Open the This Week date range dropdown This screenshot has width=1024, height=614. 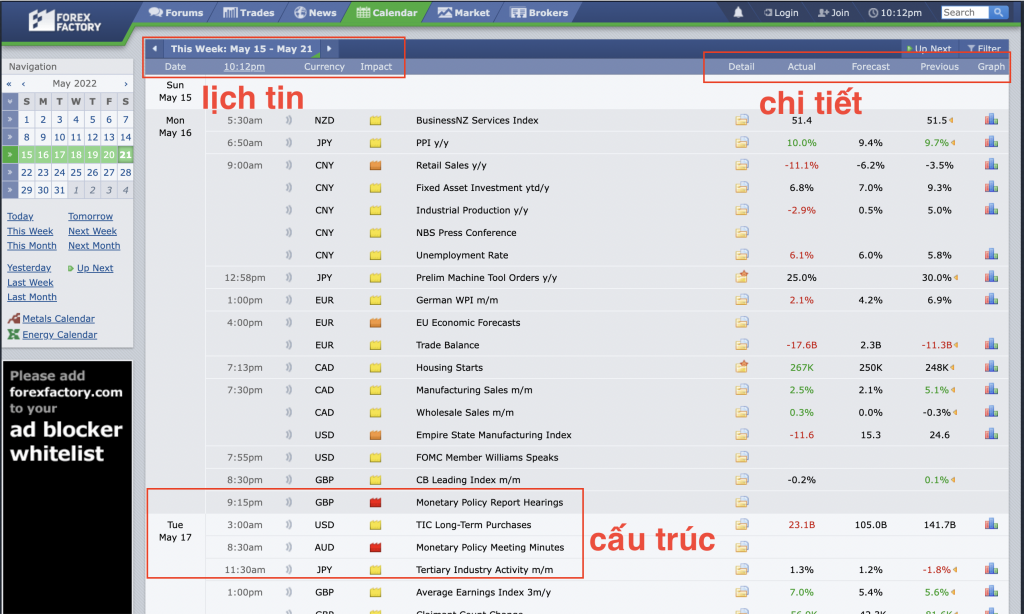pos(242,48)
